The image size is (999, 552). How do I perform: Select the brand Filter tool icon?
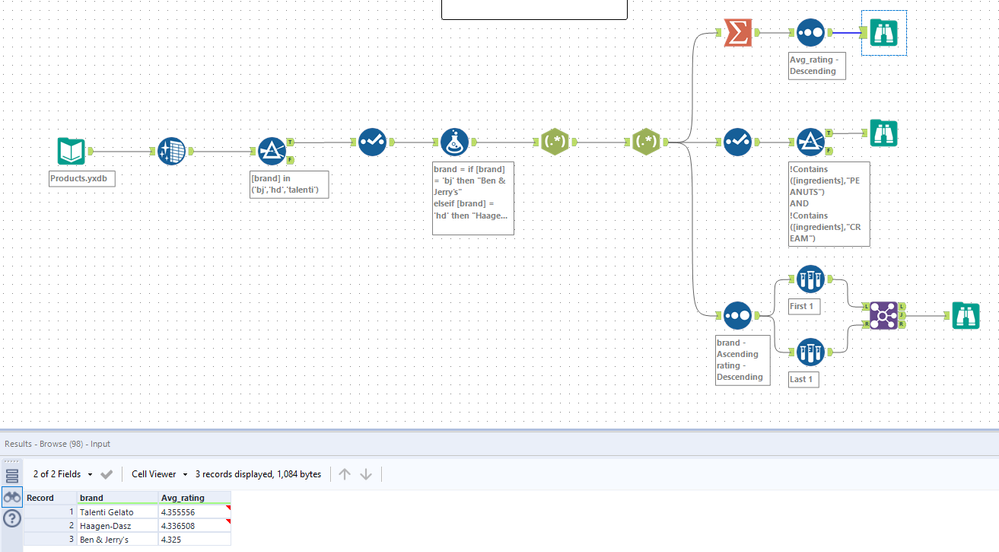272,151
